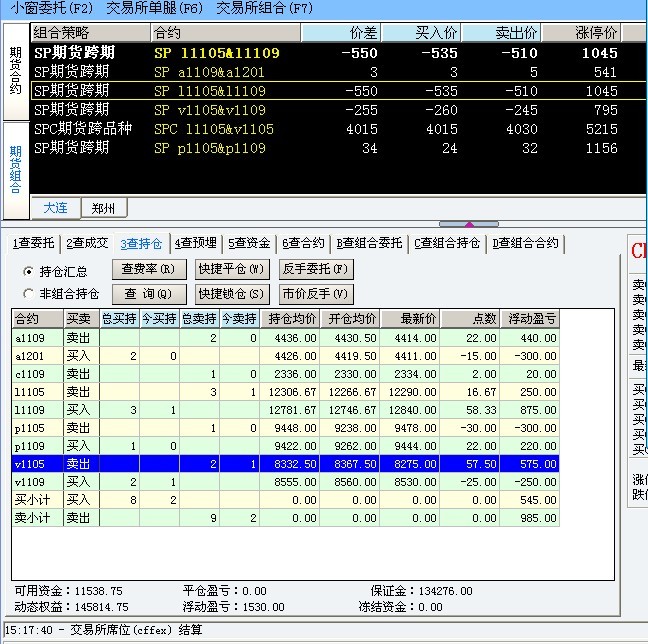Select the 非组合持仓 radio button

(28, 294)
